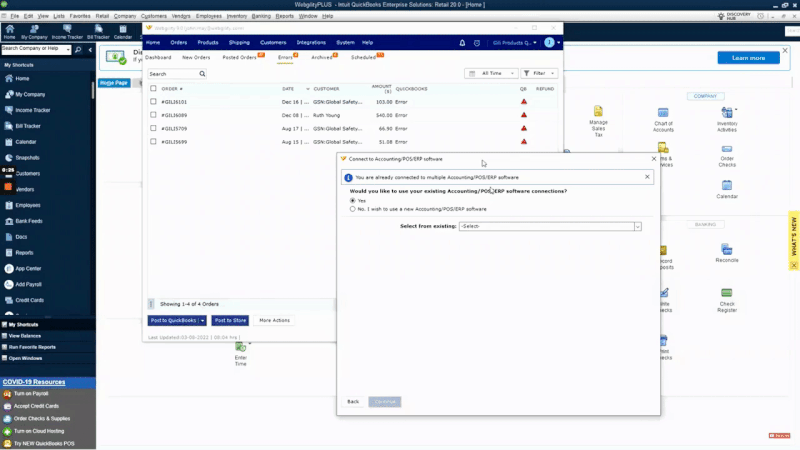Click user profile avatar in Webgility header
Image resolution: width=800 pixels, height=450 pixels.
(x=549, y=43)
